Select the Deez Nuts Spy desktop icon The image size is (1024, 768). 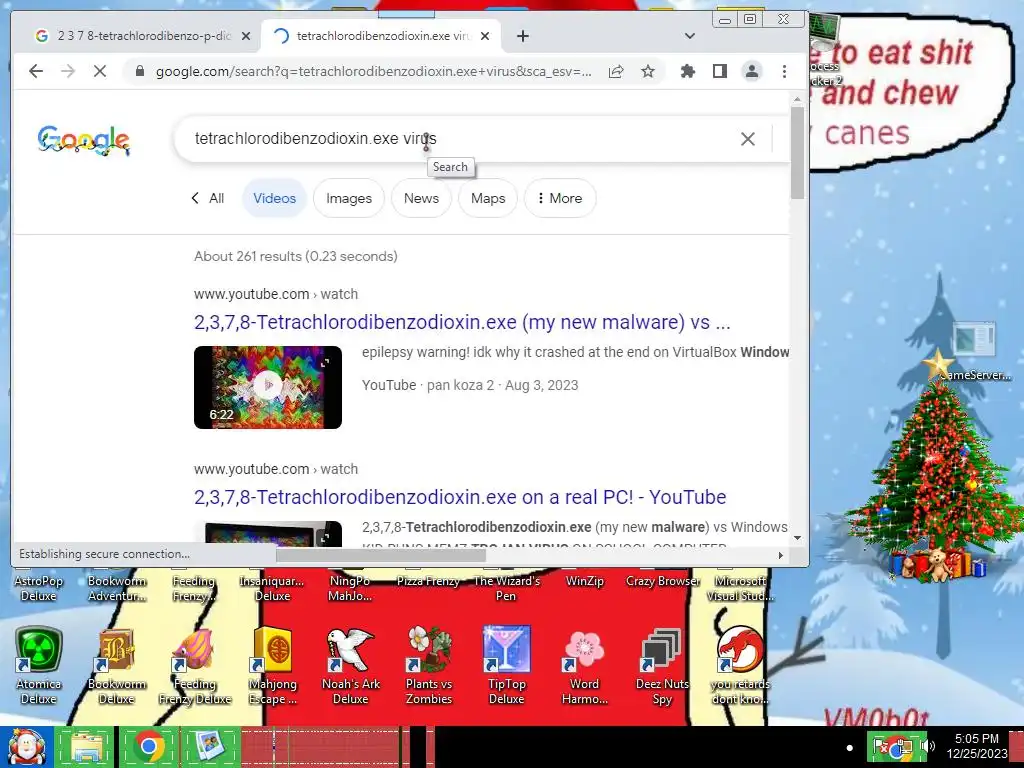pos(662,665)
